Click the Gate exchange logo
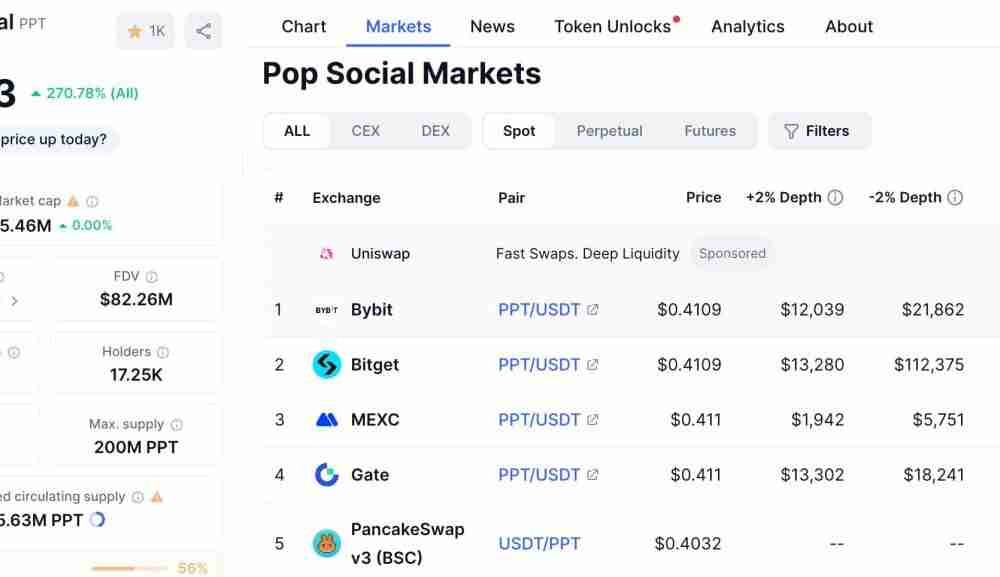Viewport: 1000px width, 577px height. coord(327,475)
